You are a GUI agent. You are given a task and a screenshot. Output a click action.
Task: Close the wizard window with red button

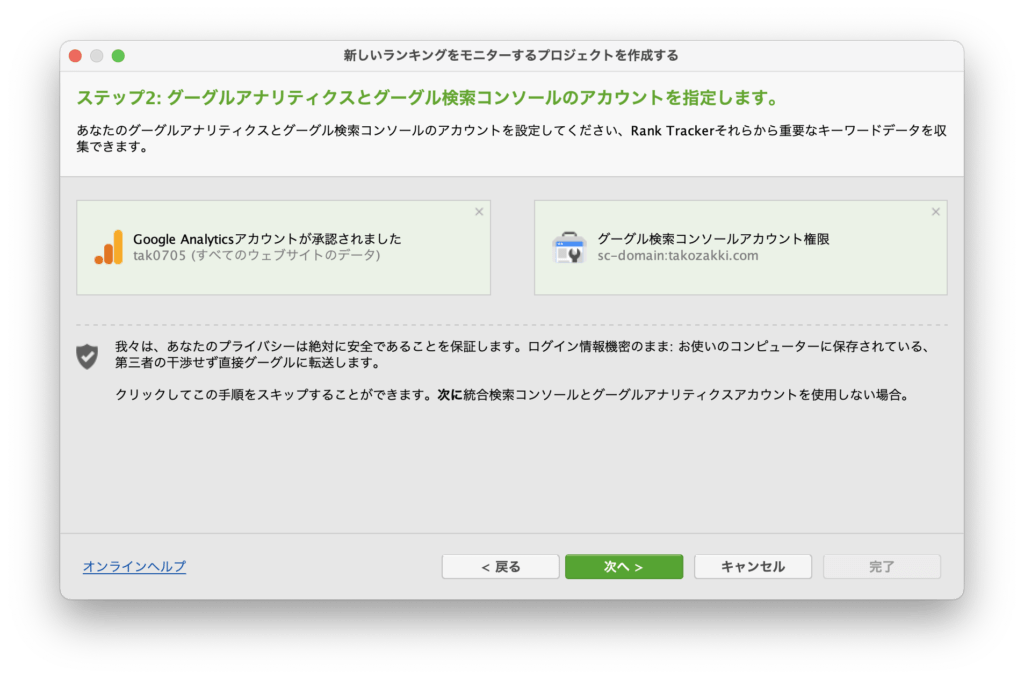(x=75, y=56)
